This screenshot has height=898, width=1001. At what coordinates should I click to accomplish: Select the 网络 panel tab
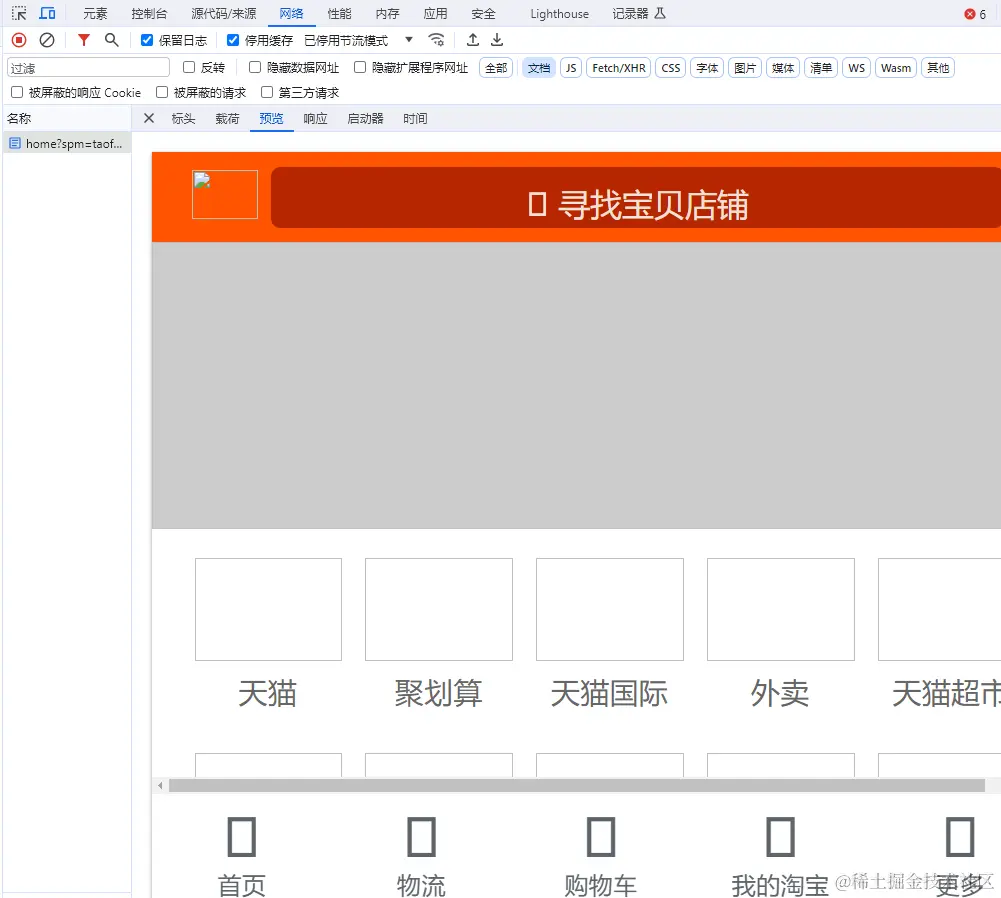[x=292, y=13]
